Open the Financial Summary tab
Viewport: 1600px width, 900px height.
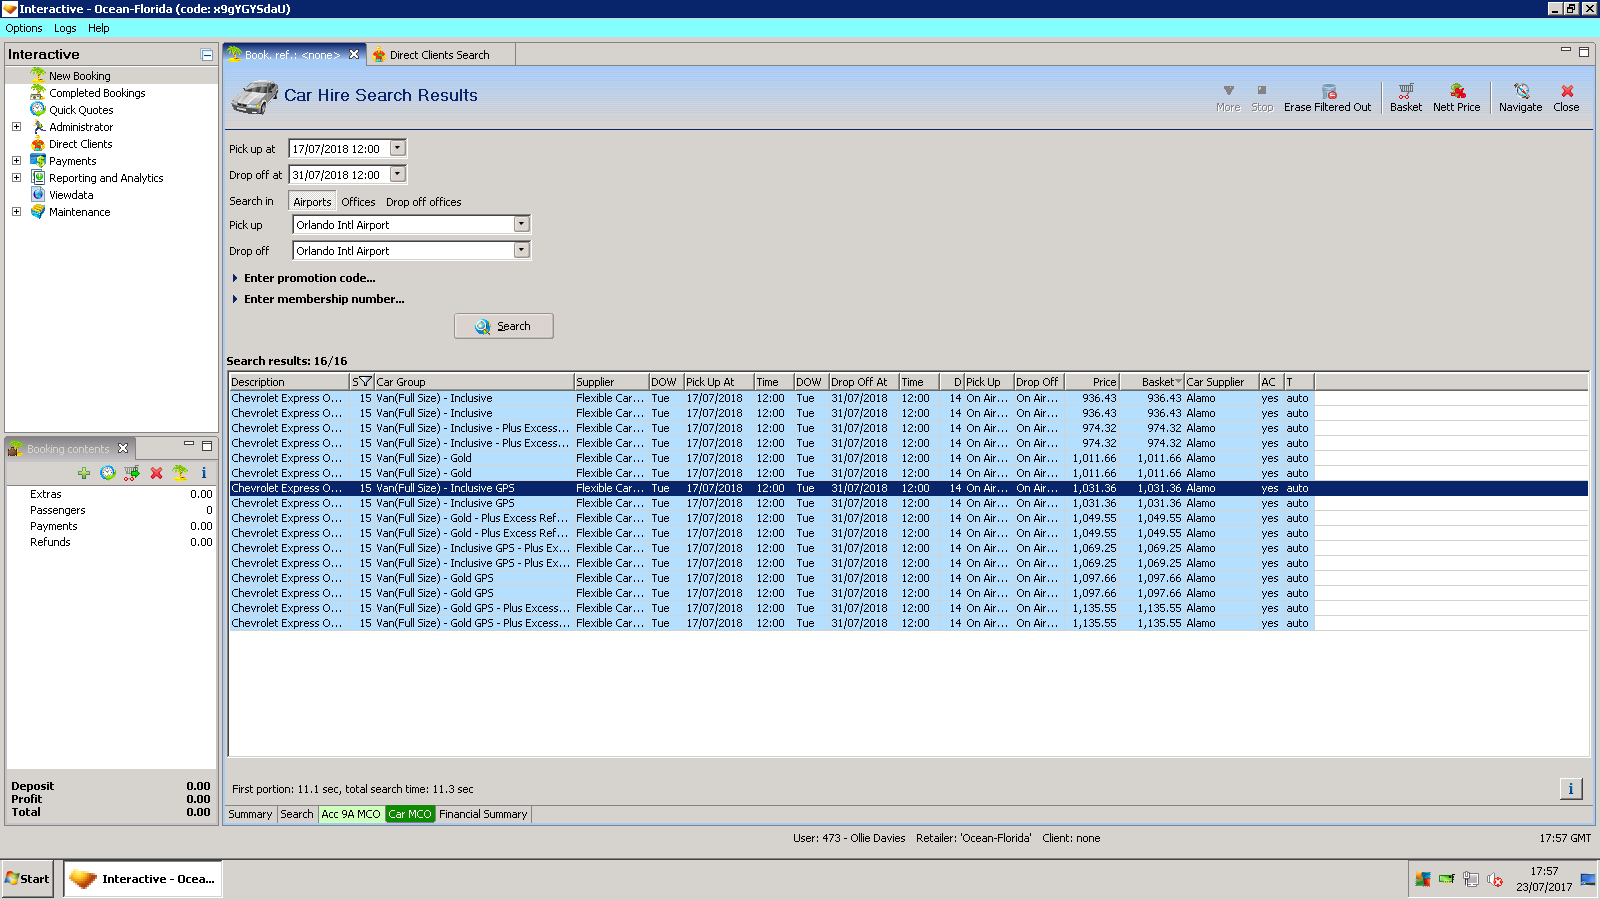point(483,814)
